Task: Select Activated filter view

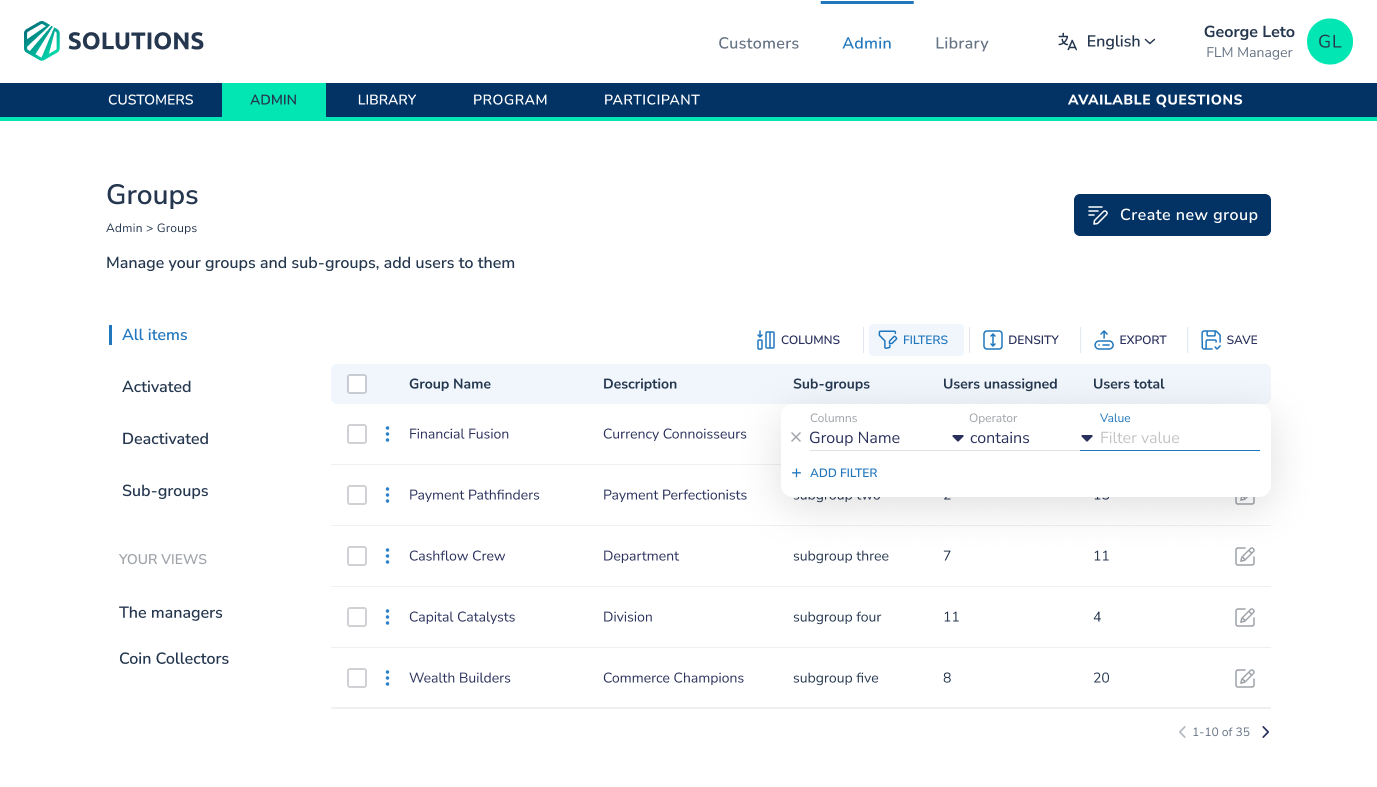Action: tap(157, 387)
